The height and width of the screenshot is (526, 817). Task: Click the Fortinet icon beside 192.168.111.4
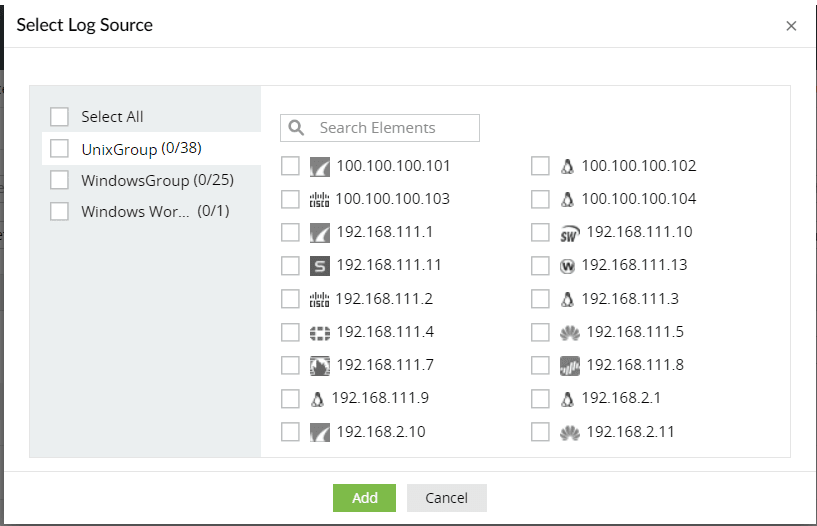tap(320, 332)
